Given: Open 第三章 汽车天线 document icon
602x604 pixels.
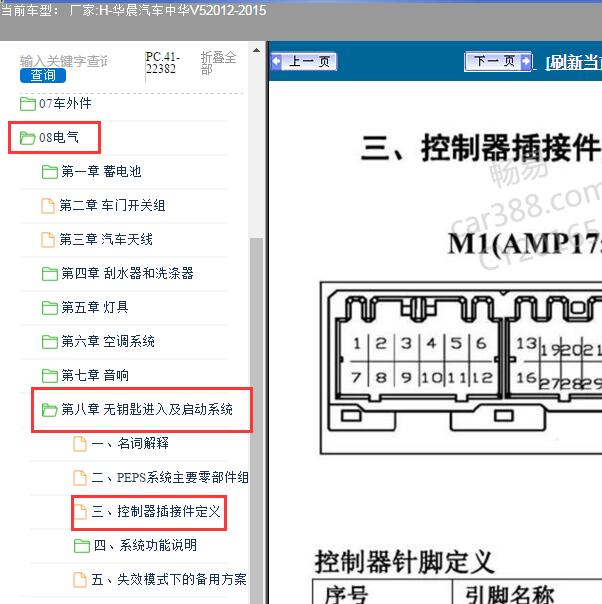Looking at the screenshot, I should coord(48,239).
